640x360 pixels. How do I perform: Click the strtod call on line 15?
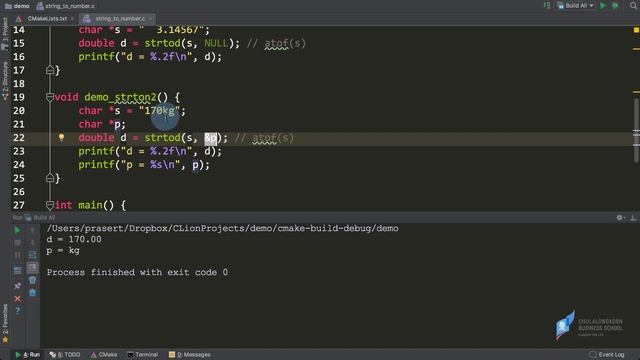[162, 43]
